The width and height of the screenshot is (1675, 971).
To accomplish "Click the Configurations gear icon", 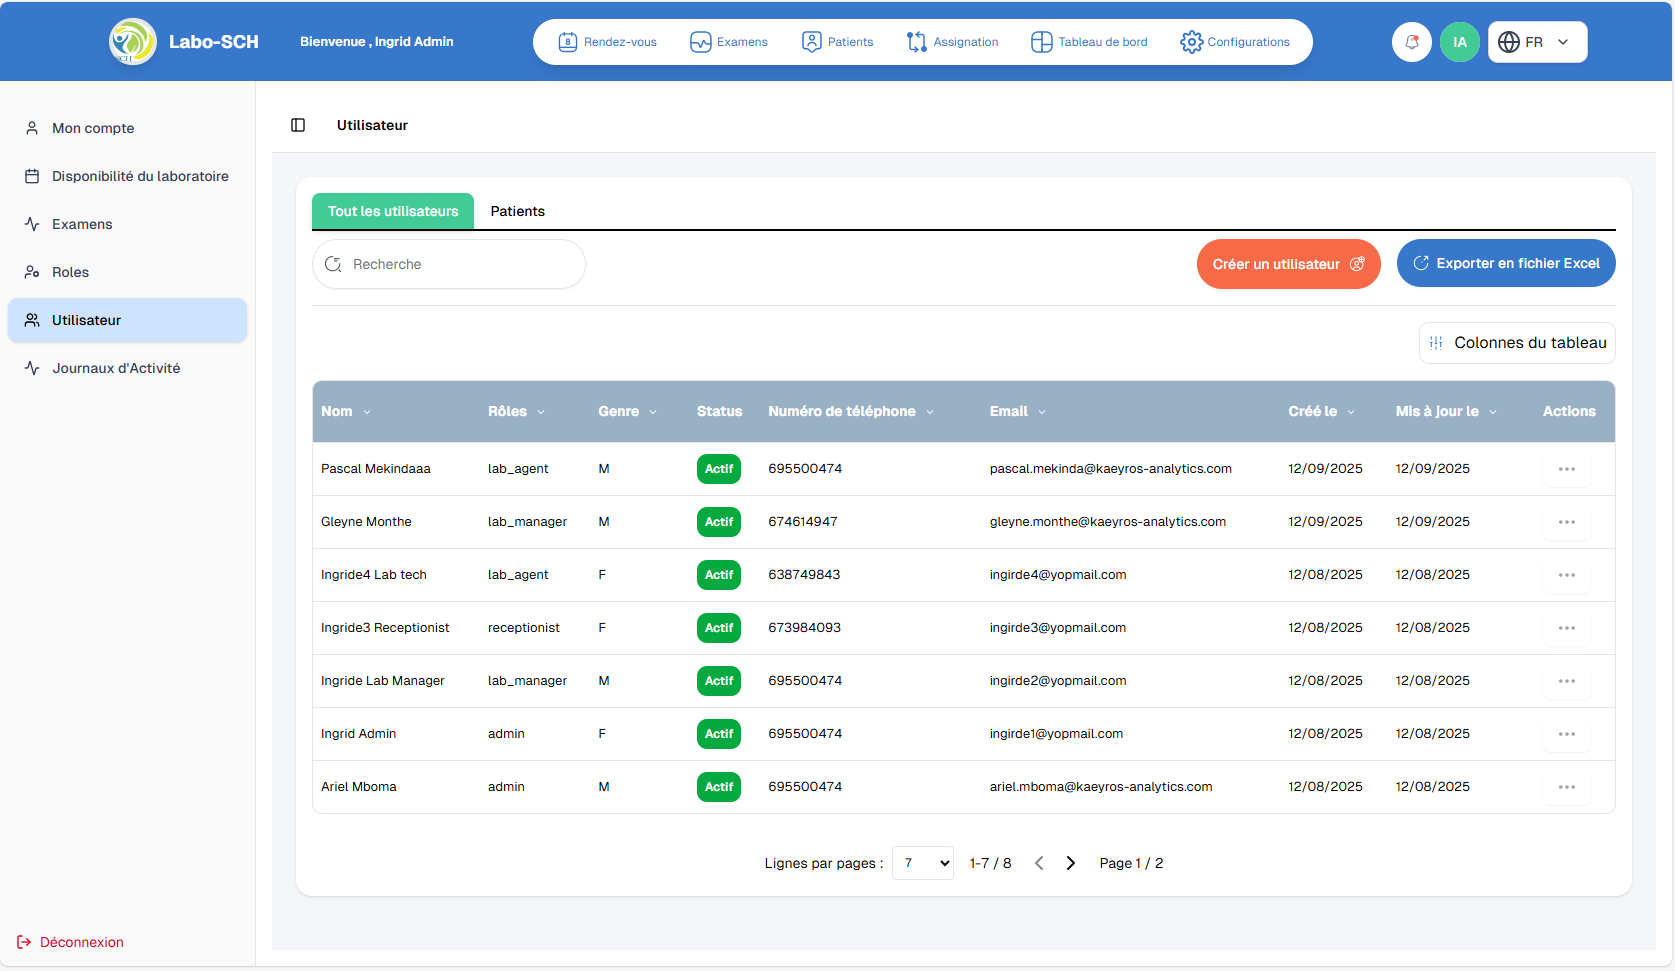I will pos(1191,42).
